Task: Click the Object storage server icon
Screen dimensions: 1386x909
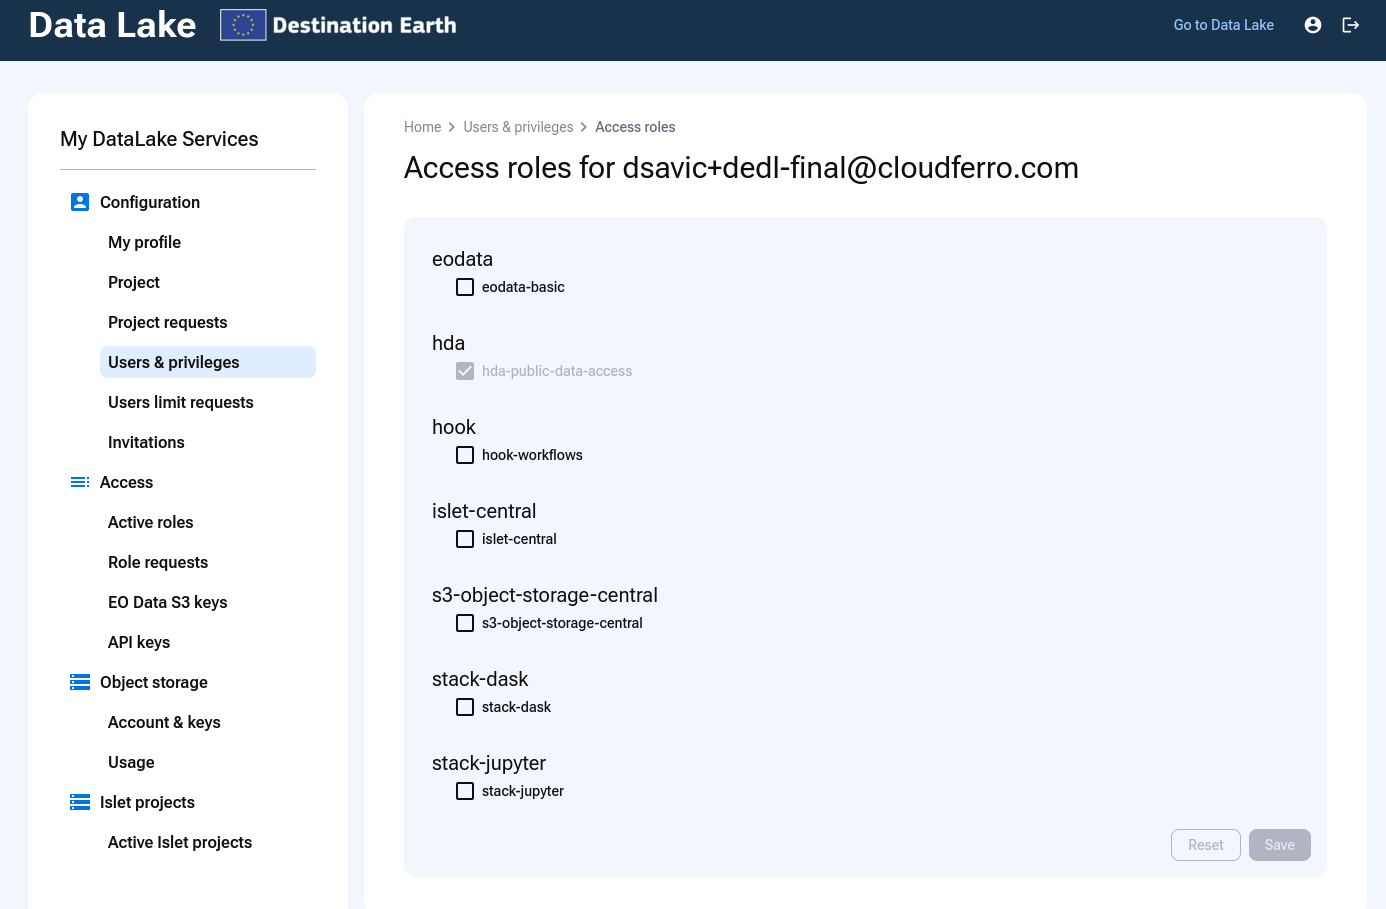Action: click(x=80, y=682)
